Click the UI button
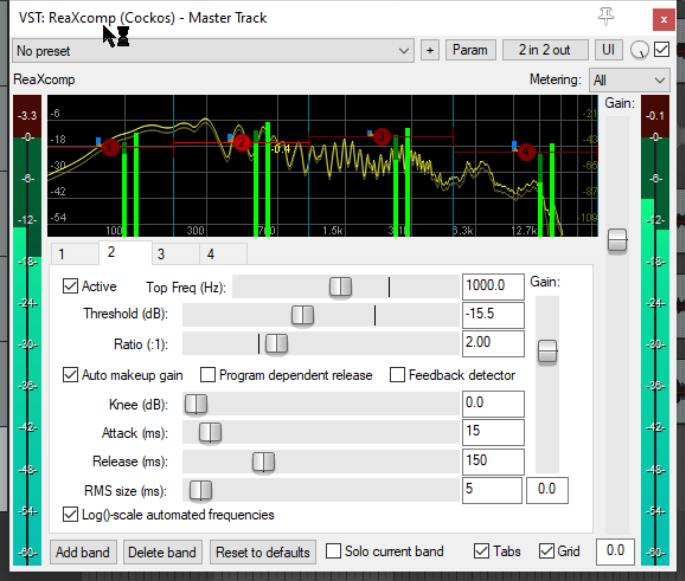Image resolution: width=685 pixels, height=581 pixels. click(x=609, y=50)
